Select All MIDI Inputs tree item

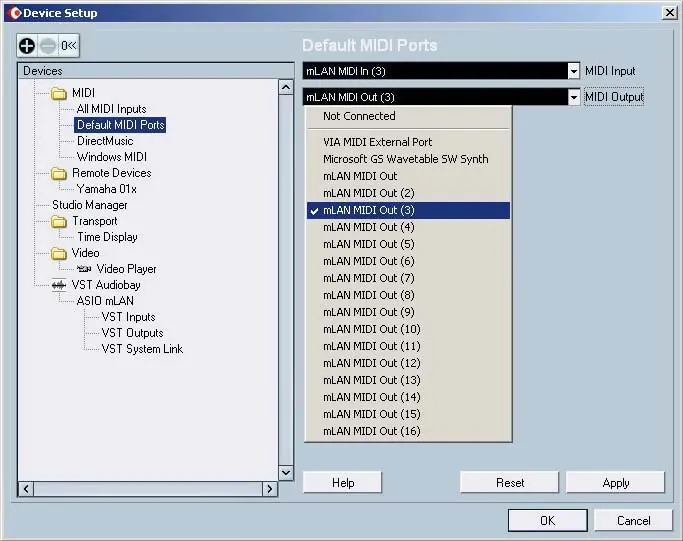coord(112,109)
